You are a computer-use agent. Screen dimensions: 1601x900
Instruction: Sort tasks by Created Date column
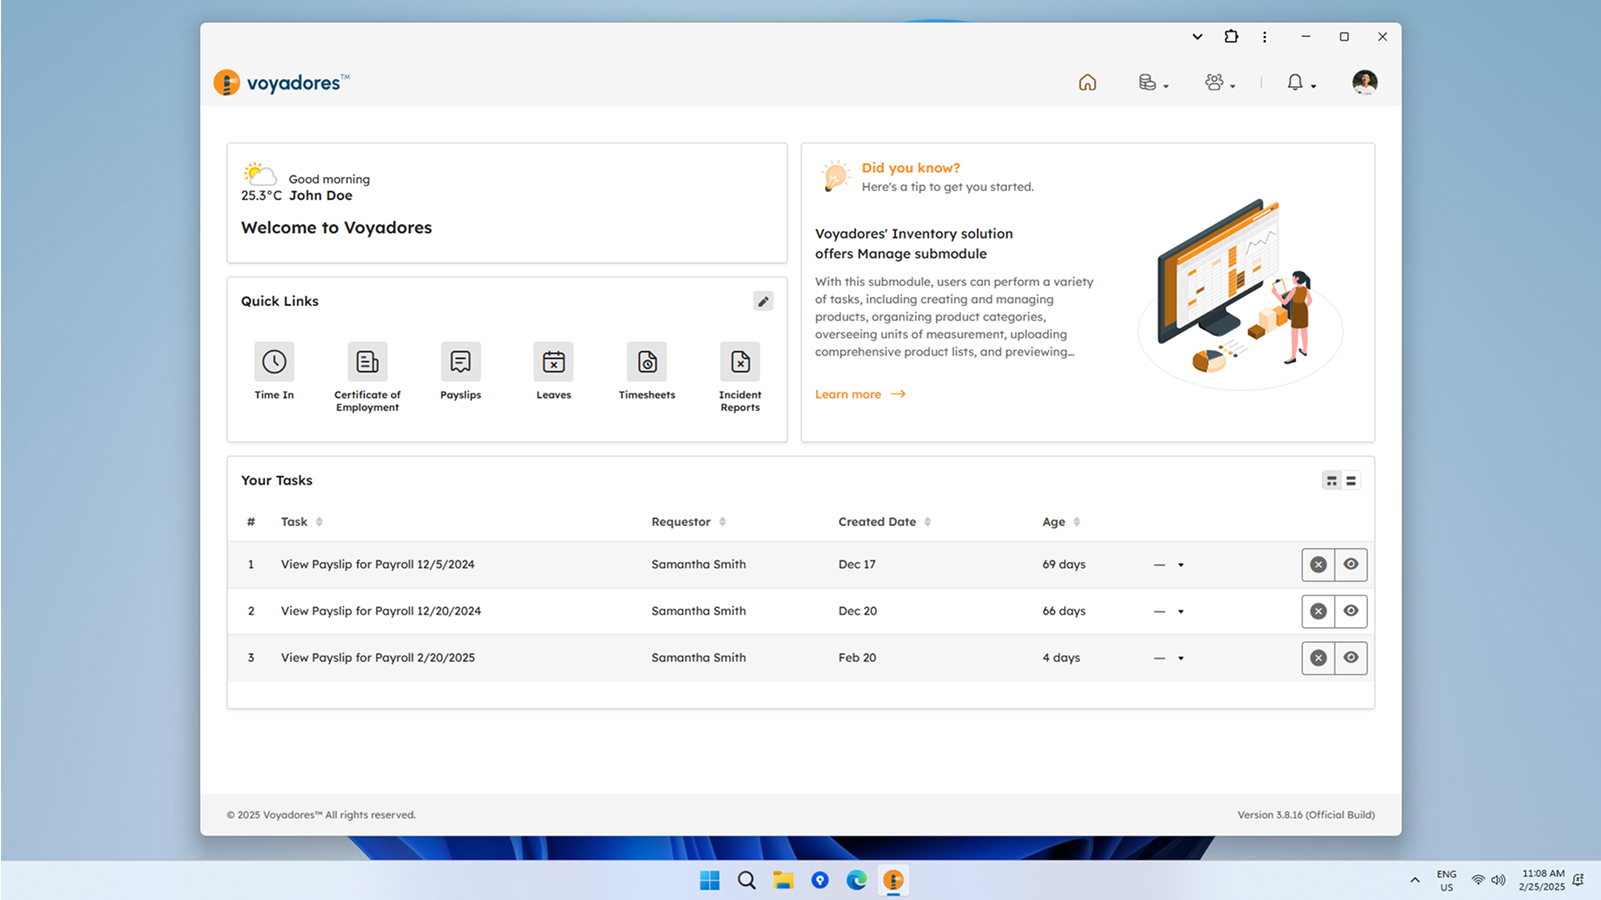coord(884,522)
